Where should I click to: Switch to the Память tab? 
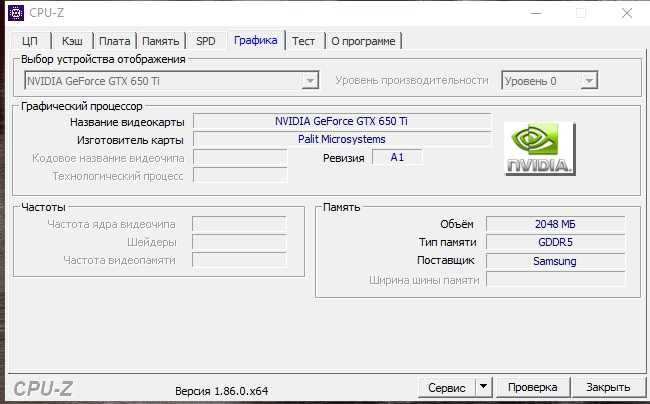160,41
